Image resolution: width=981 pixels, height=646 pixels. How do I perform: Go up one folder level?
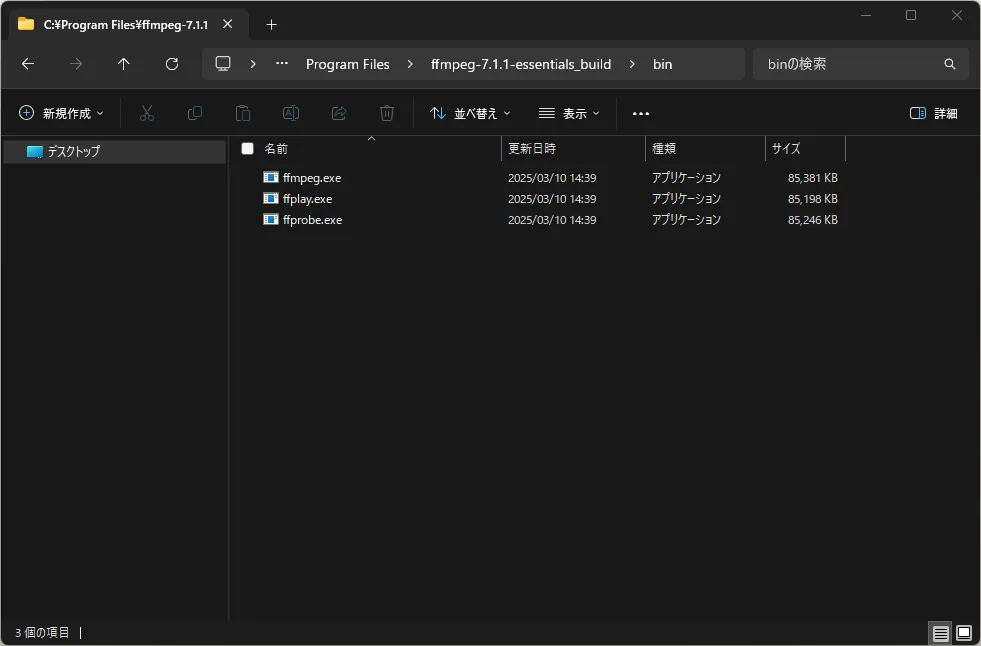click(x=124, y=64)
